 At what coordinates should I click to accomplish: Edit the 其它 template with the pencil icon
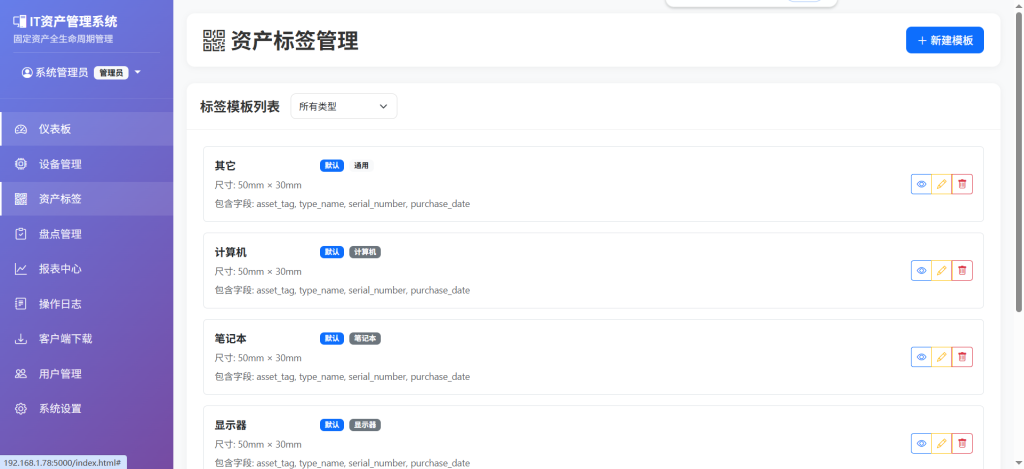pyautogui.click(x=942, y=184)
